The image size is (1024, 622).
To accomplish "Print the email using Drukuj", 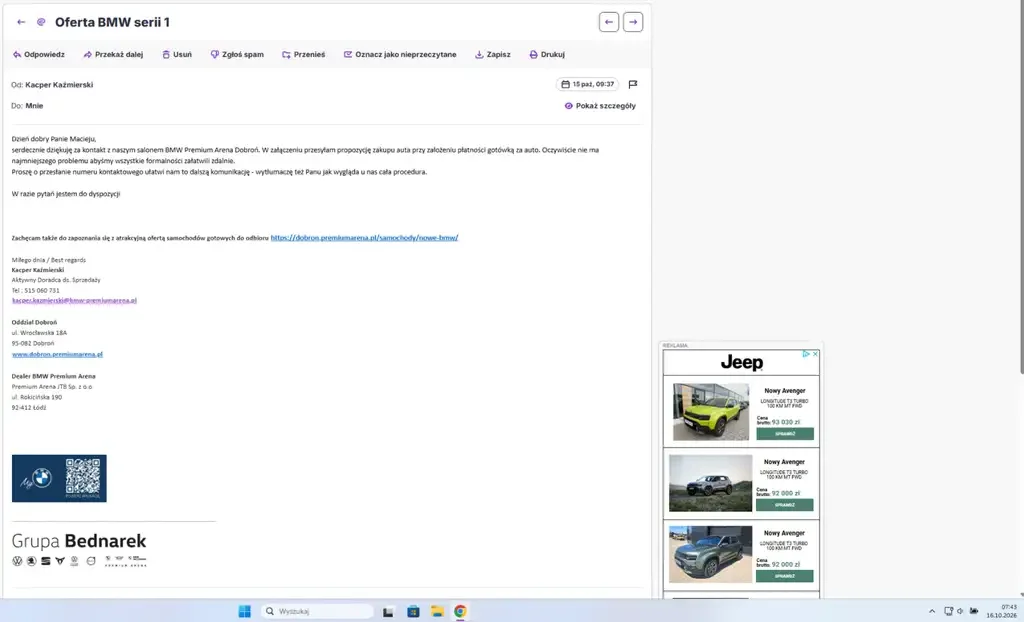I will [x=547, y=55].
